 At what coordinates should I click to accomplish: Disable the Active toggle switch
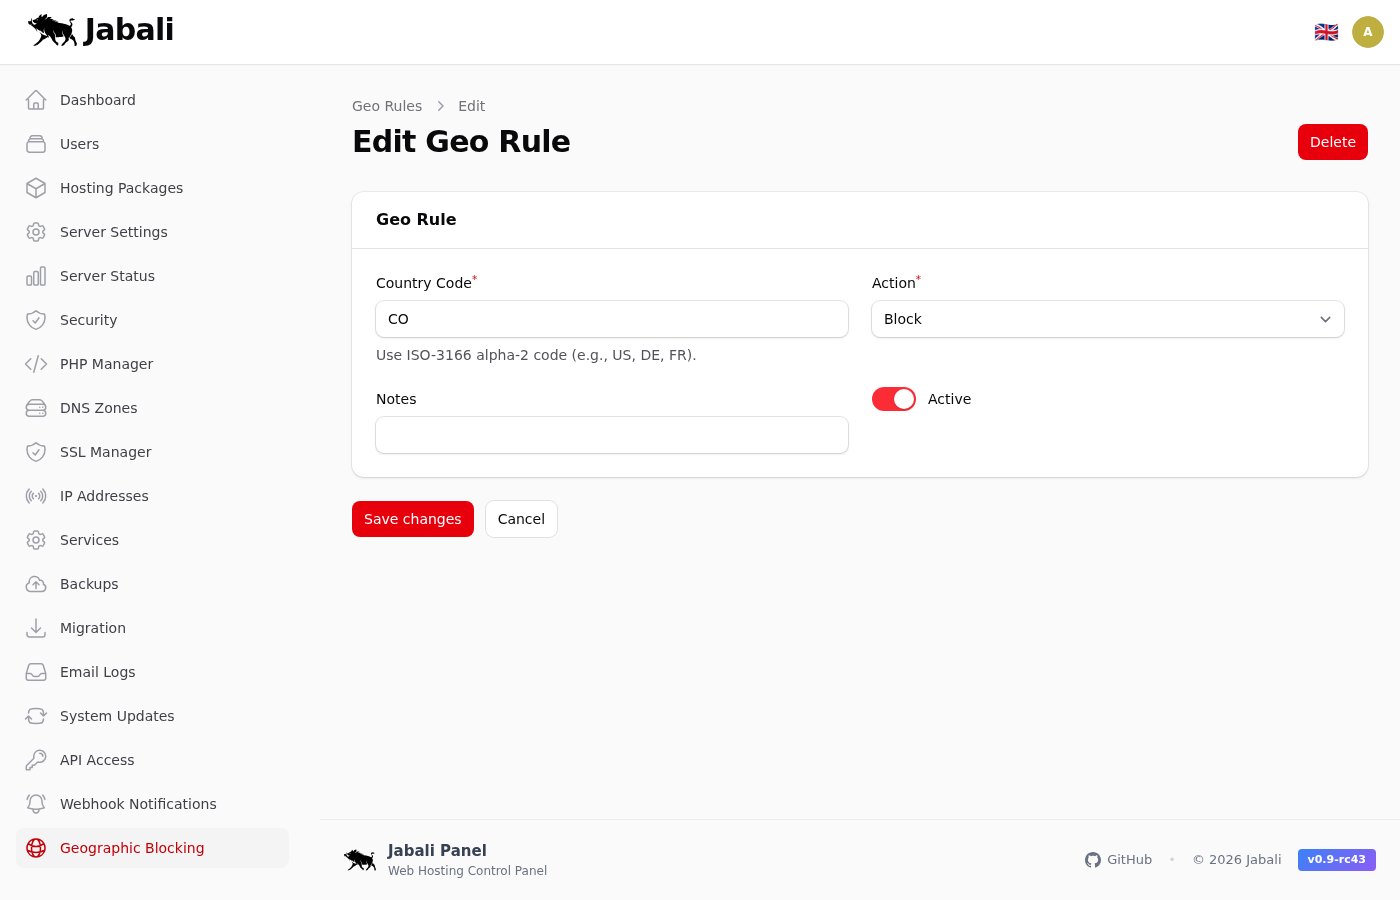tap(893, 399)
